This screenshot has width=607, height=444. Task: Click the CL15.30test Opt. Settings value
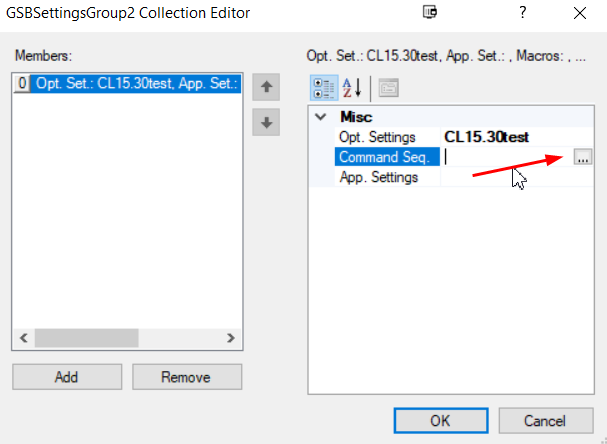pyautogui.click(x=487, y=137)
